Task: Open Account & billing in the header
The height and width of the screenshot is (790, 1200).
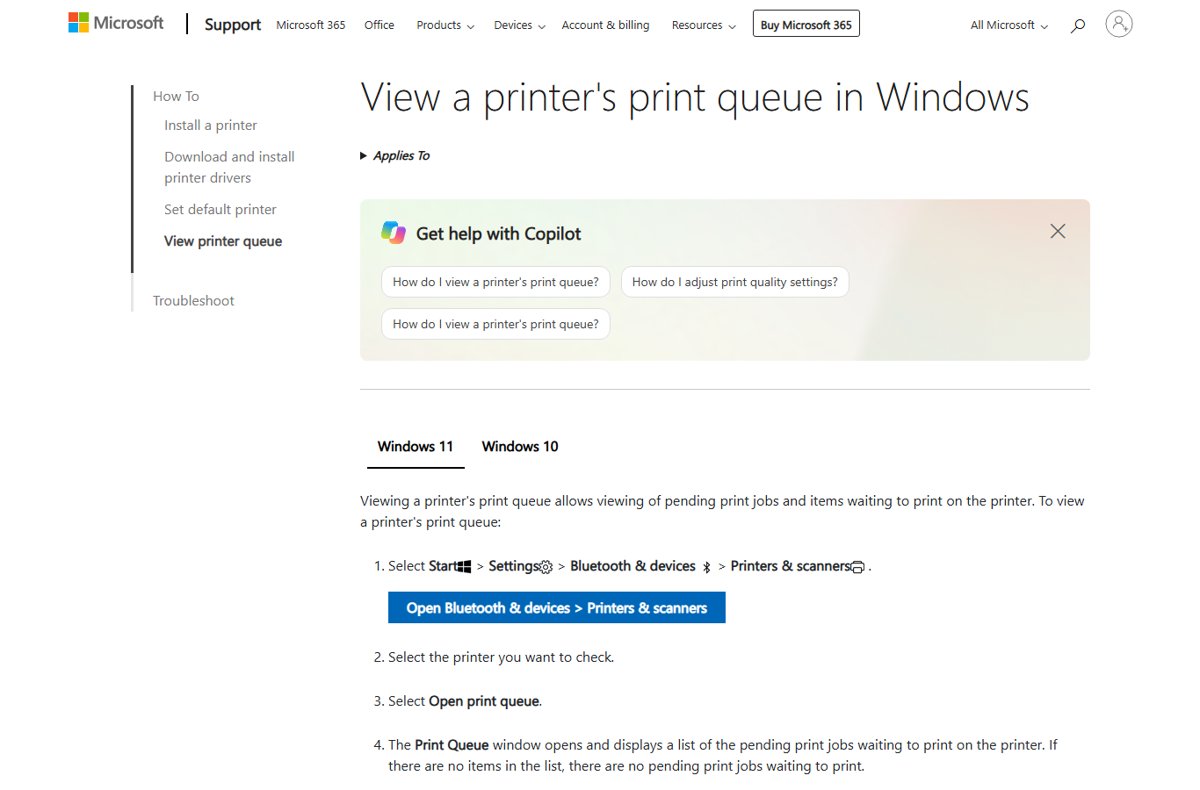Action: click(605, 25)
